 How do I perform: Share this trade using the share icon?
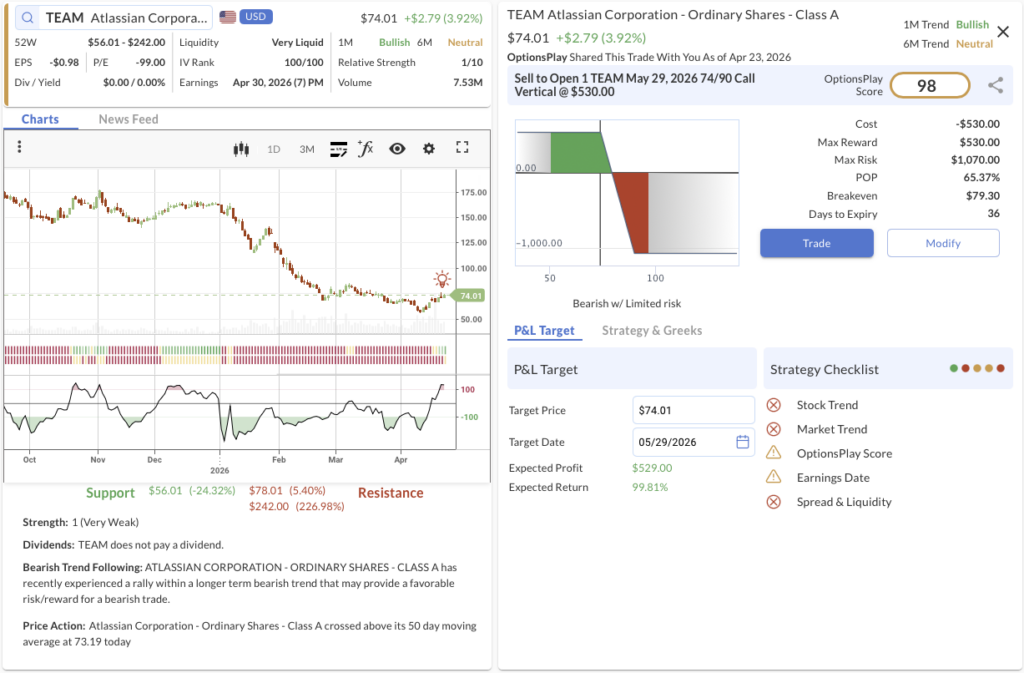(995, 86)
